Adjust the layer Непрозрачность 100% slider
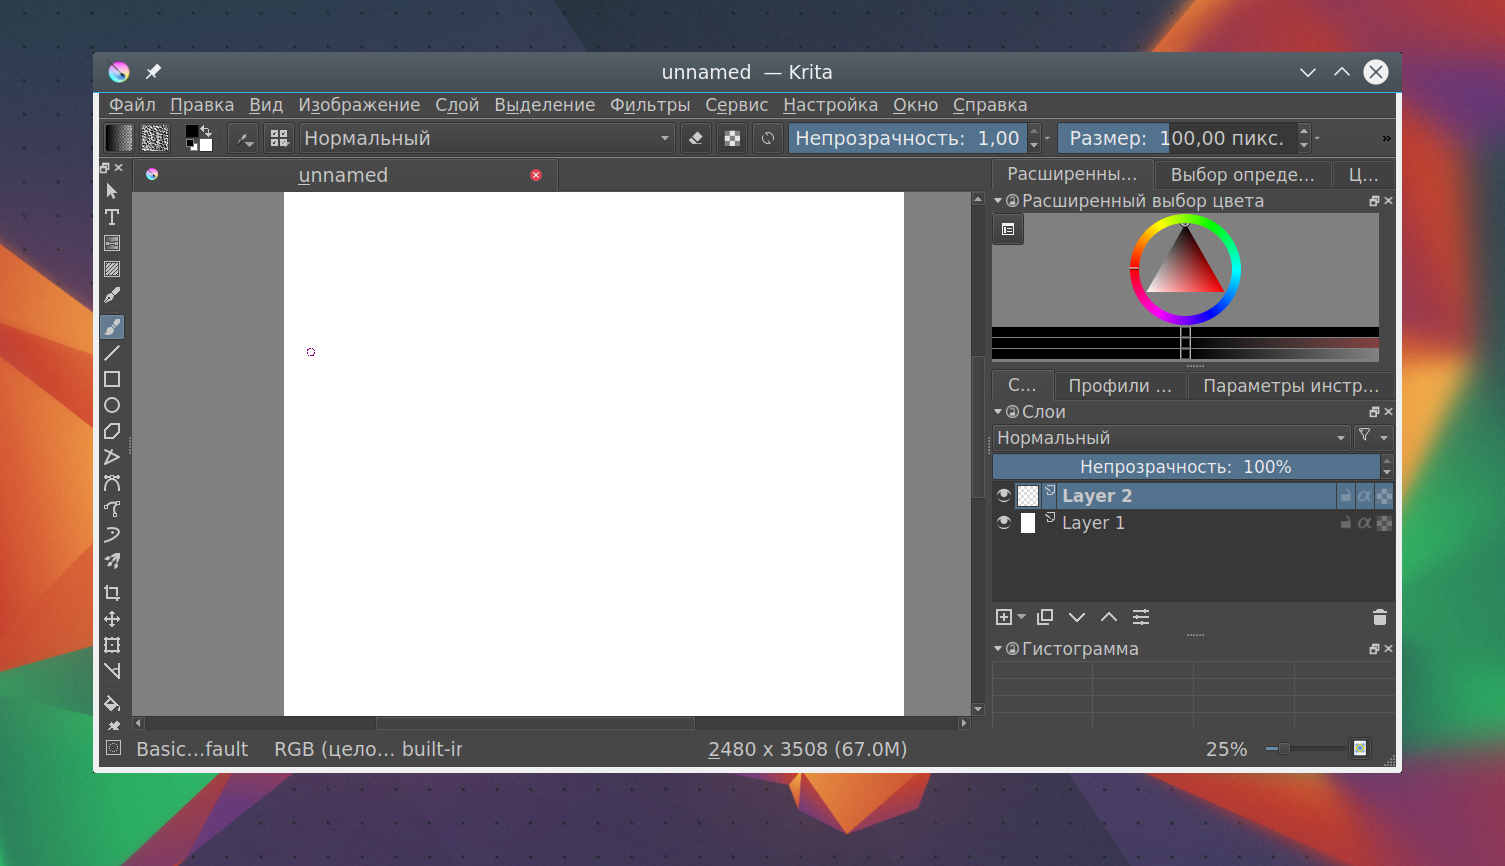 click(1186, 467)
